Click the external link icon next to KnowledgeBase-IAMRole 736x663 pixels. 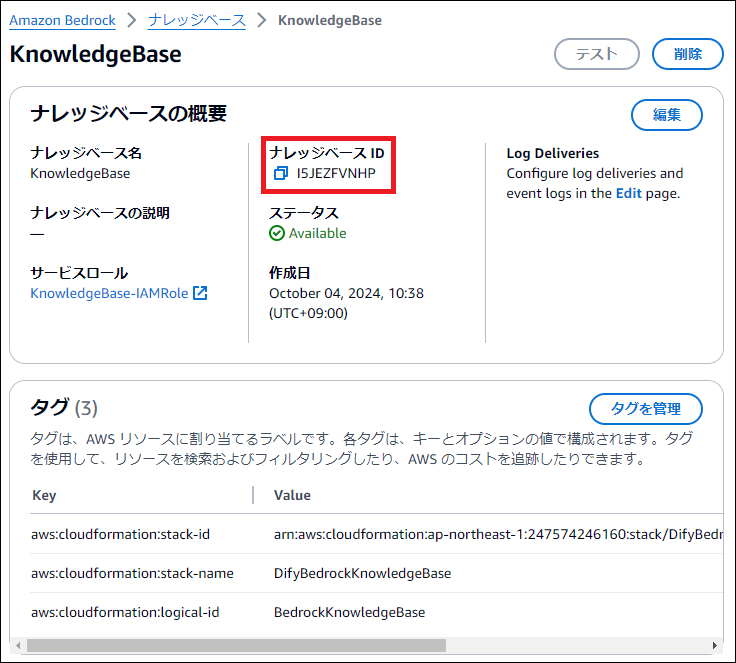click(x=200, y=293)
